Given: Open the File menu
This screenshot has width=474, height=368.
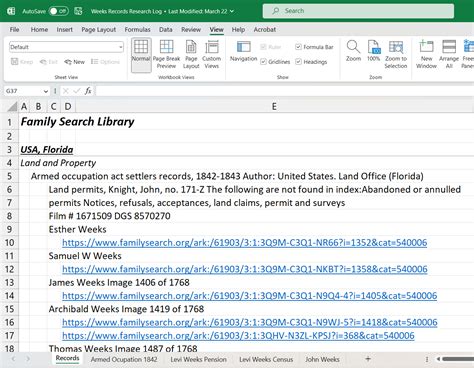Looking at the screenshot, I should point(14,30).
